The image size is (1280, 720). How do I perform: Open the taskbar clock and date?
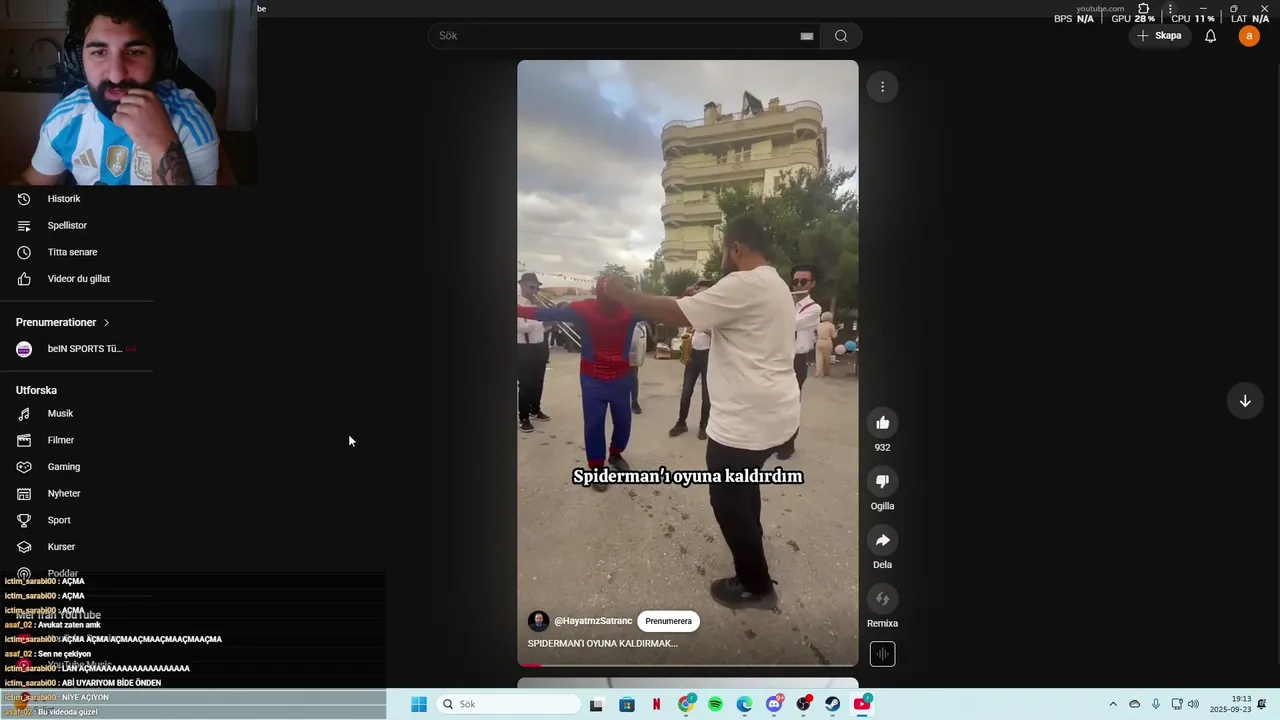(x=1231, y=704)
